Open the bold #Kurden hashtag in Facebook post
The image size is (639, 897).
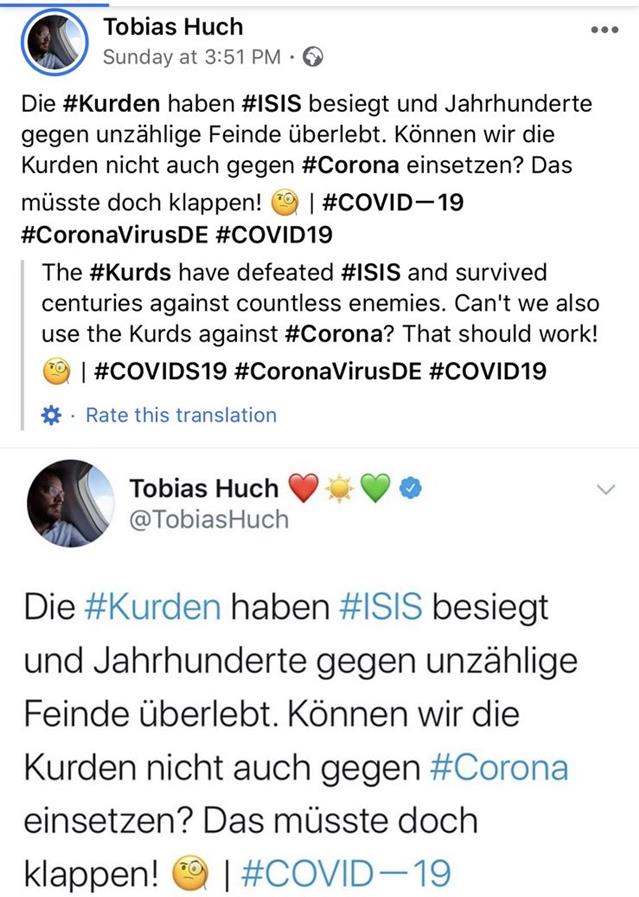click(x=98, y=103)
